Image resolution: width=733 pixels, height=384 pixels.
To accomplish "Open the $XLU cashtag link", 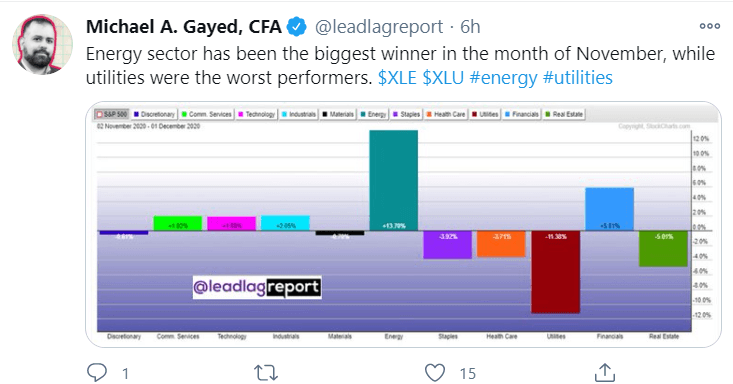I will [443, 78].
